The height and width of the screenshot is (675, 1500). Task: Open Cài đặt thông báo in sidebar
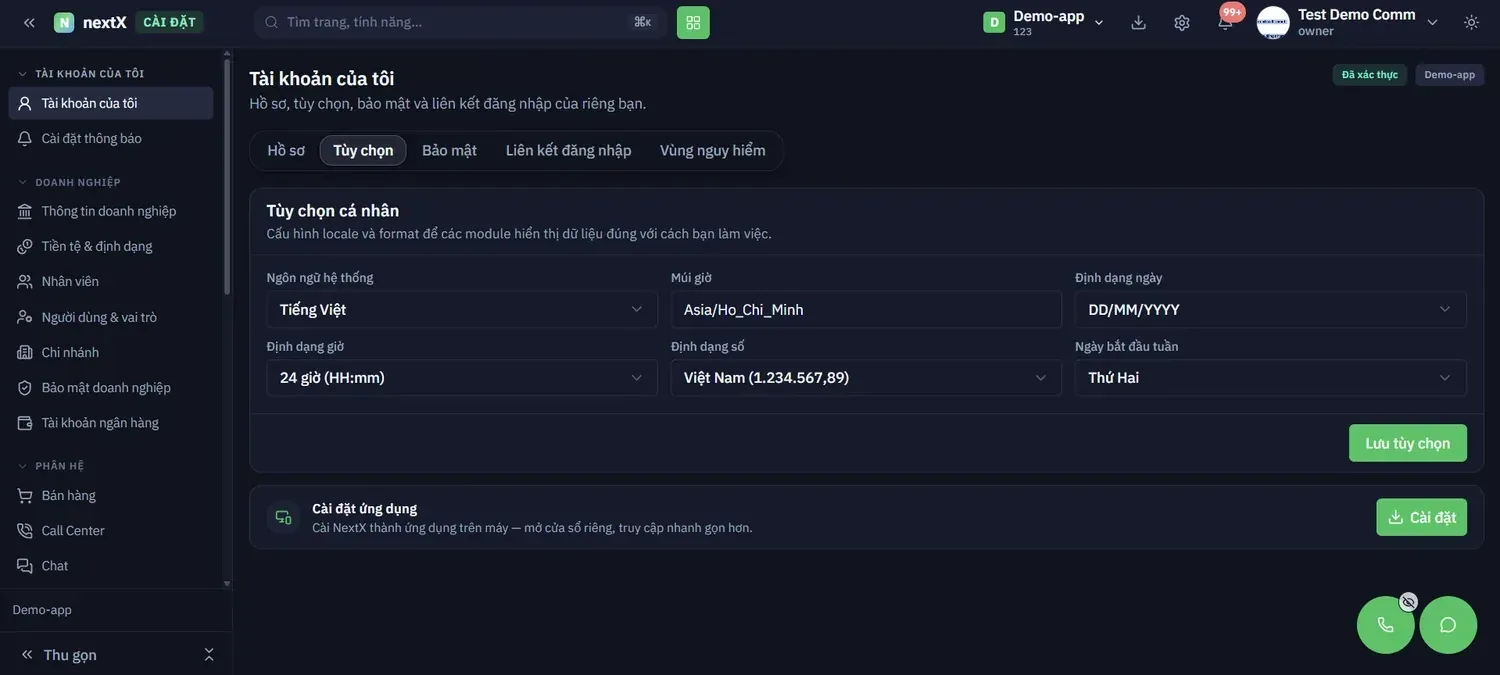(x=111, y=139)
